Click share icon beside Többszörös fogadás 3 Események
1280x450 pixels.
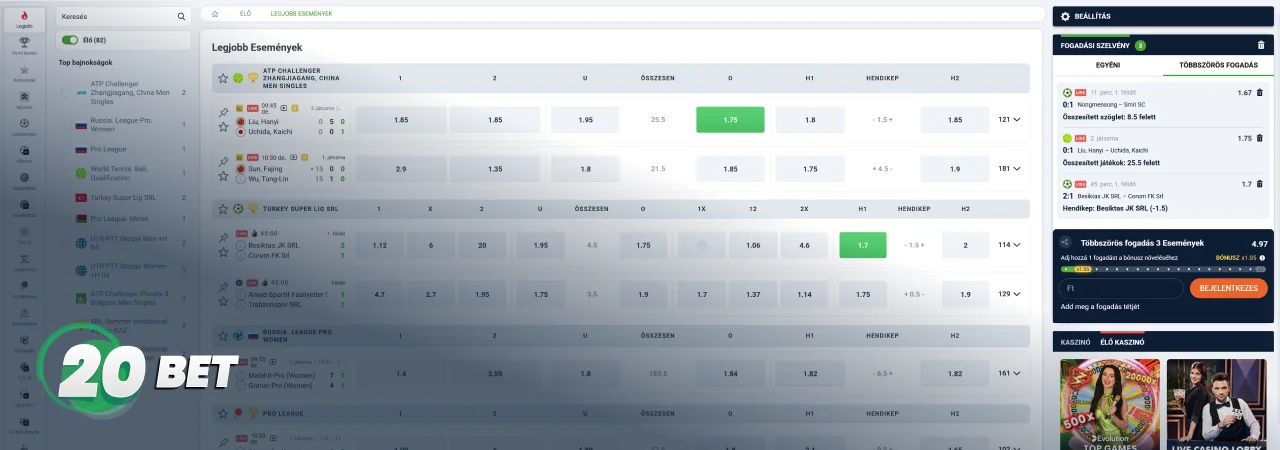click(x=1066, y=242)
